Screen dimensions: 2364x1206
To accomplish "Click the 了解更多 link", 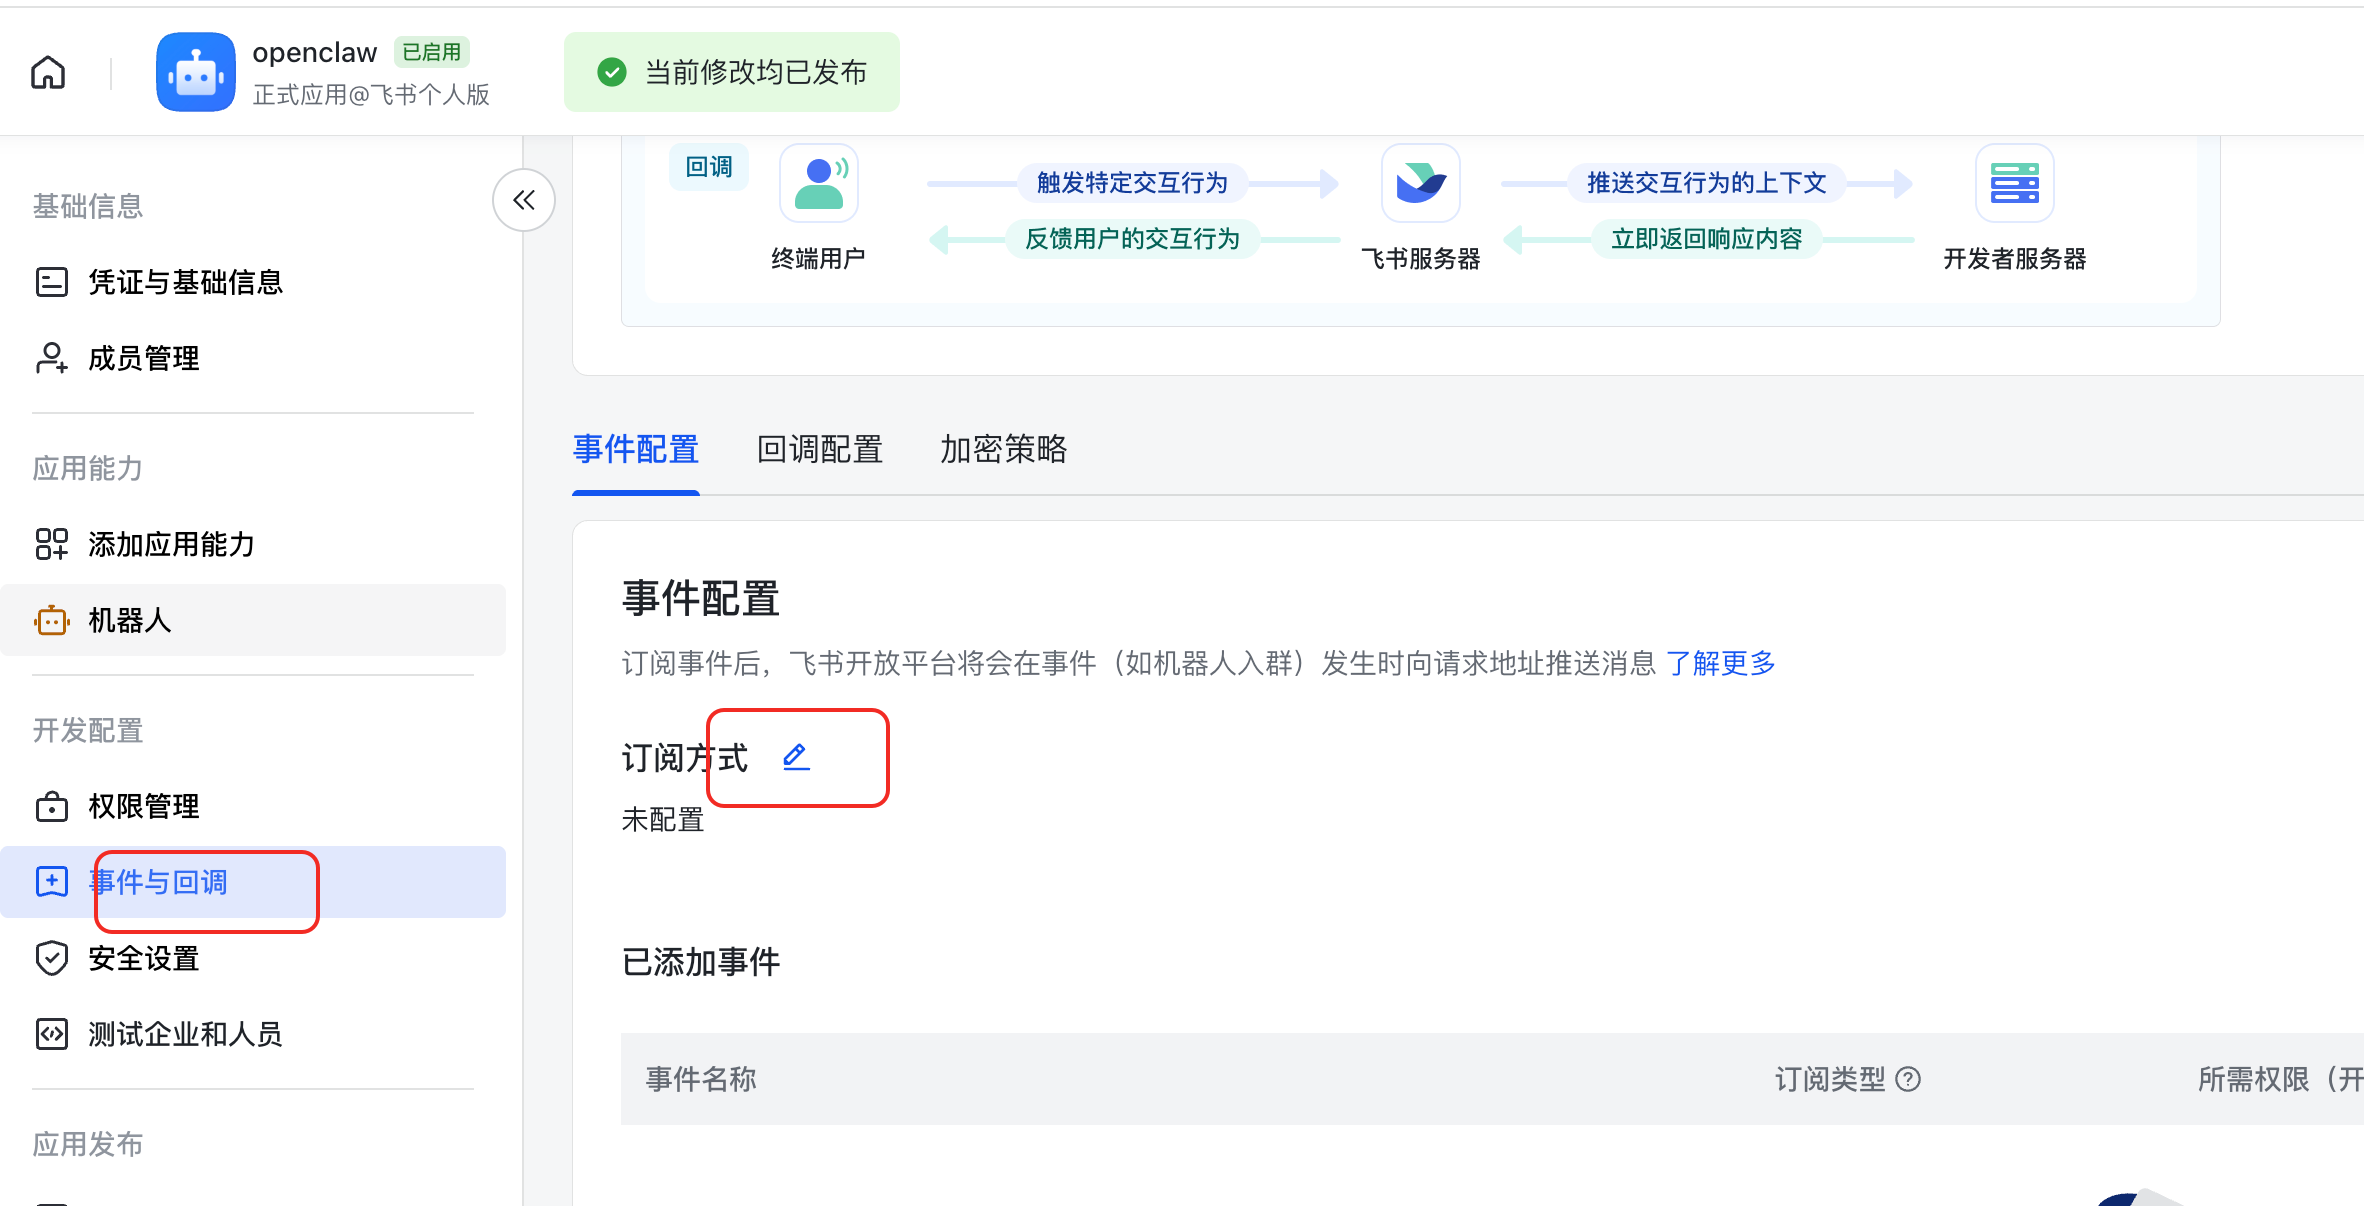I will pos(1720,663).
